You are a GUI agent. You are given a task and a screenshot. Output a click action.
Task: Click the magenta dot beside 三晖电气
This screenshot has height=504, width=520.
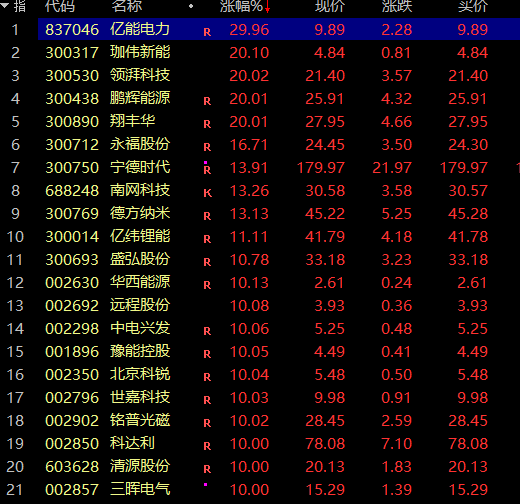click(206, 484)
